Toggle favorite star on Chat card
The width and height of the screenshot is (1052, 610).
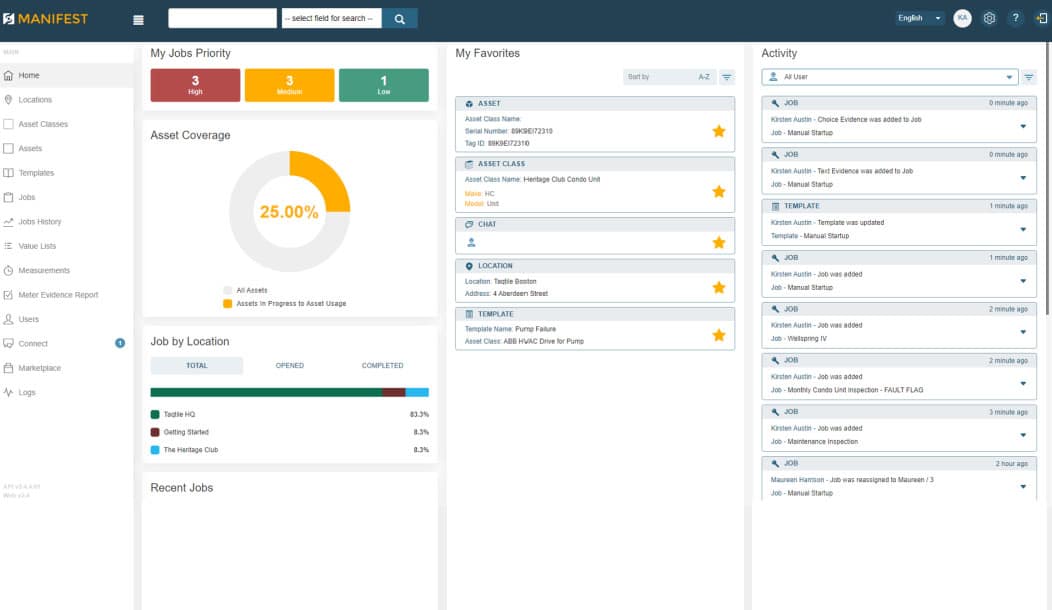tap(719, 242)
